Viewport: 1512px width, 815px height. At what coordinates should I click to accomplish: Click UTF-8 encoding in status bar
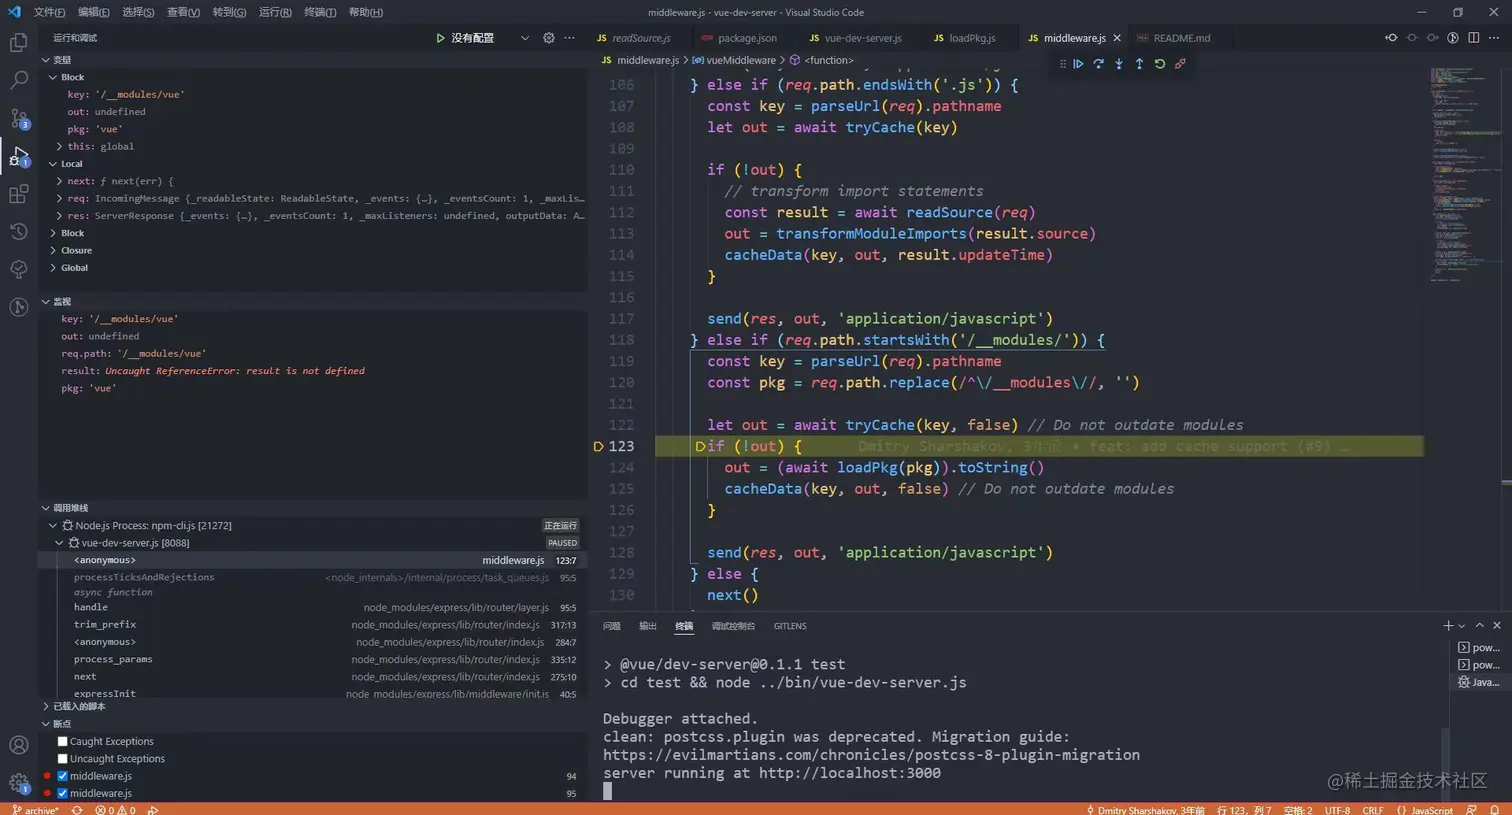(1337, 809)
